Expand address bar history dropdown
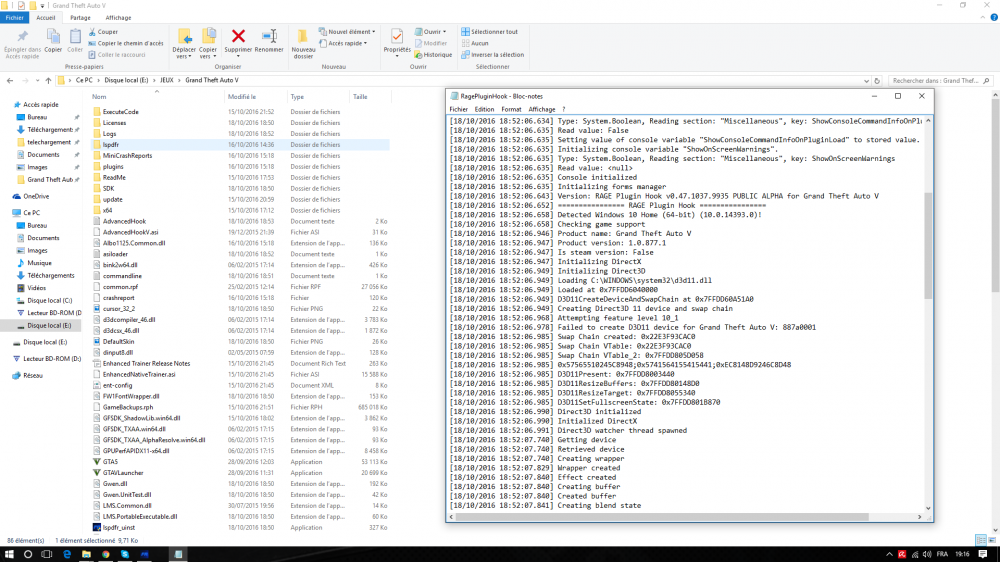This screenshot has height=562, width=1000. [x=866, y=81]
